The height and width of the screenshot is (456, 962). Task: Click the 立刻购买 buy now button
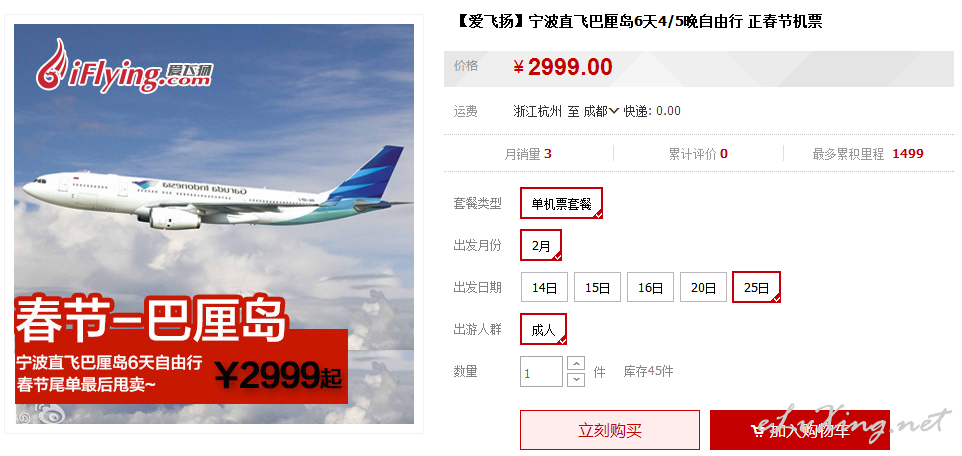610,430
